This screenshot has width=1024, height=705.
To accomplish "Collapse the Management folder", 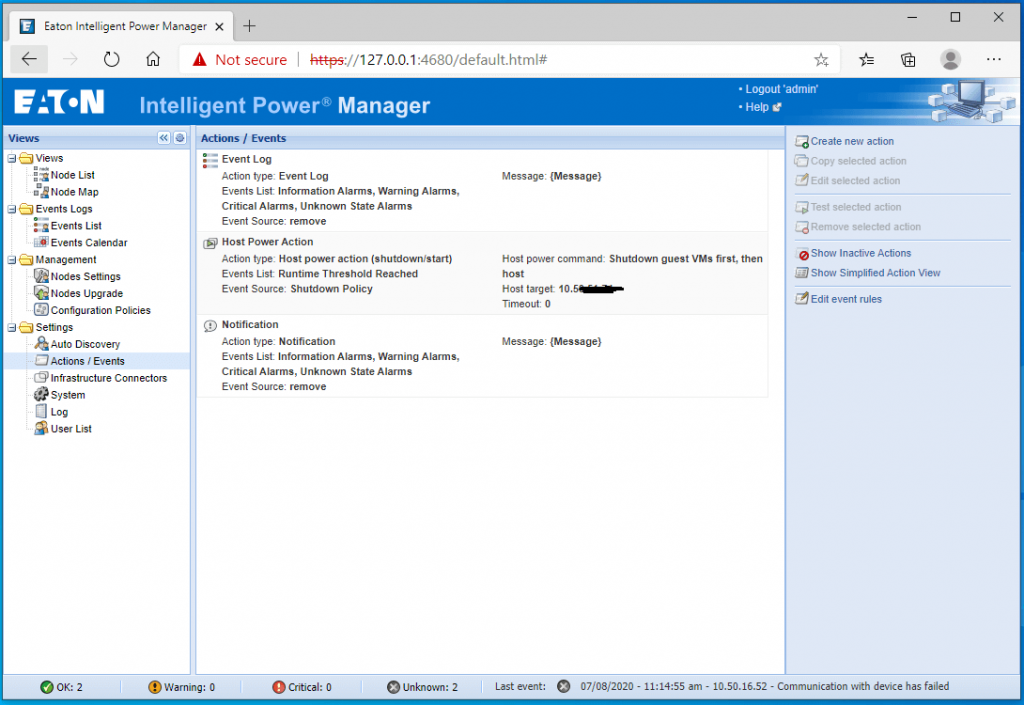I will click(12, 260).
